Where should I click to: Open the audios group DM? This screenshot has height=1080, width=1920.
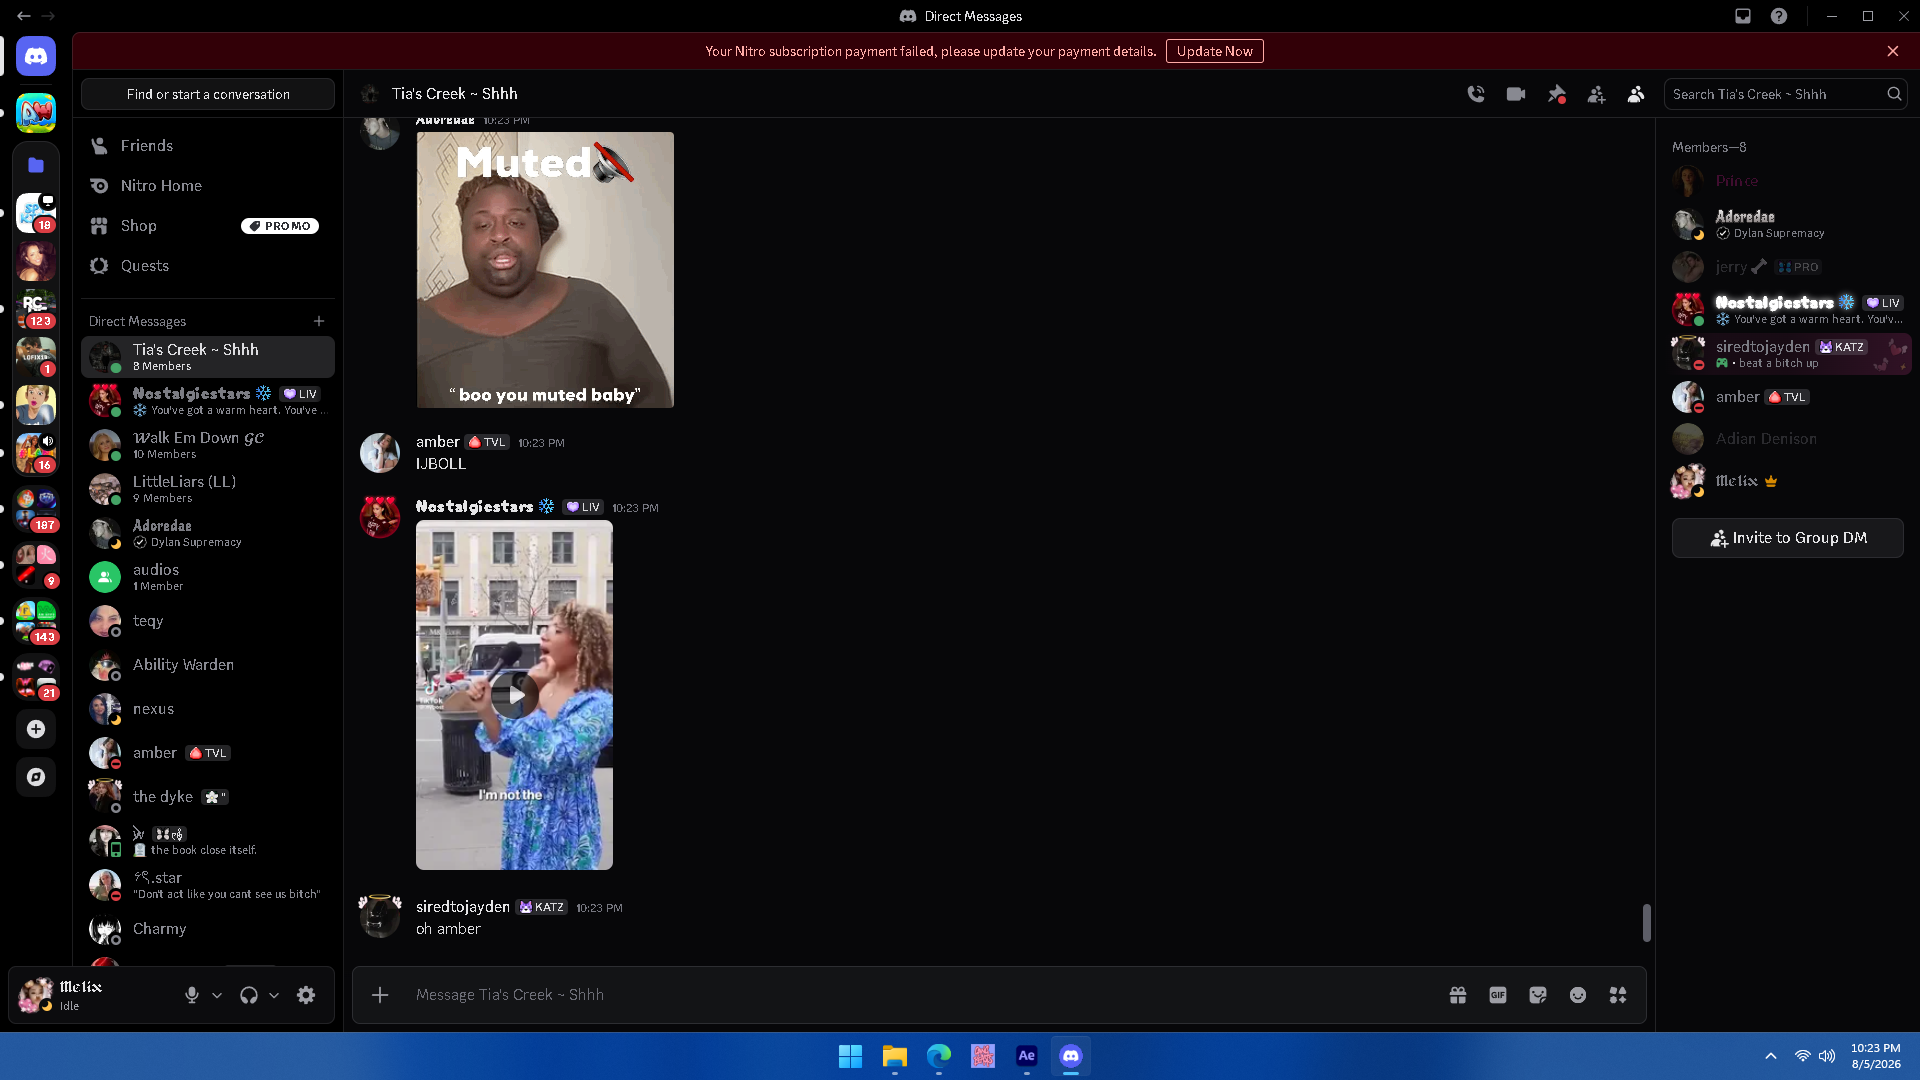207,577
